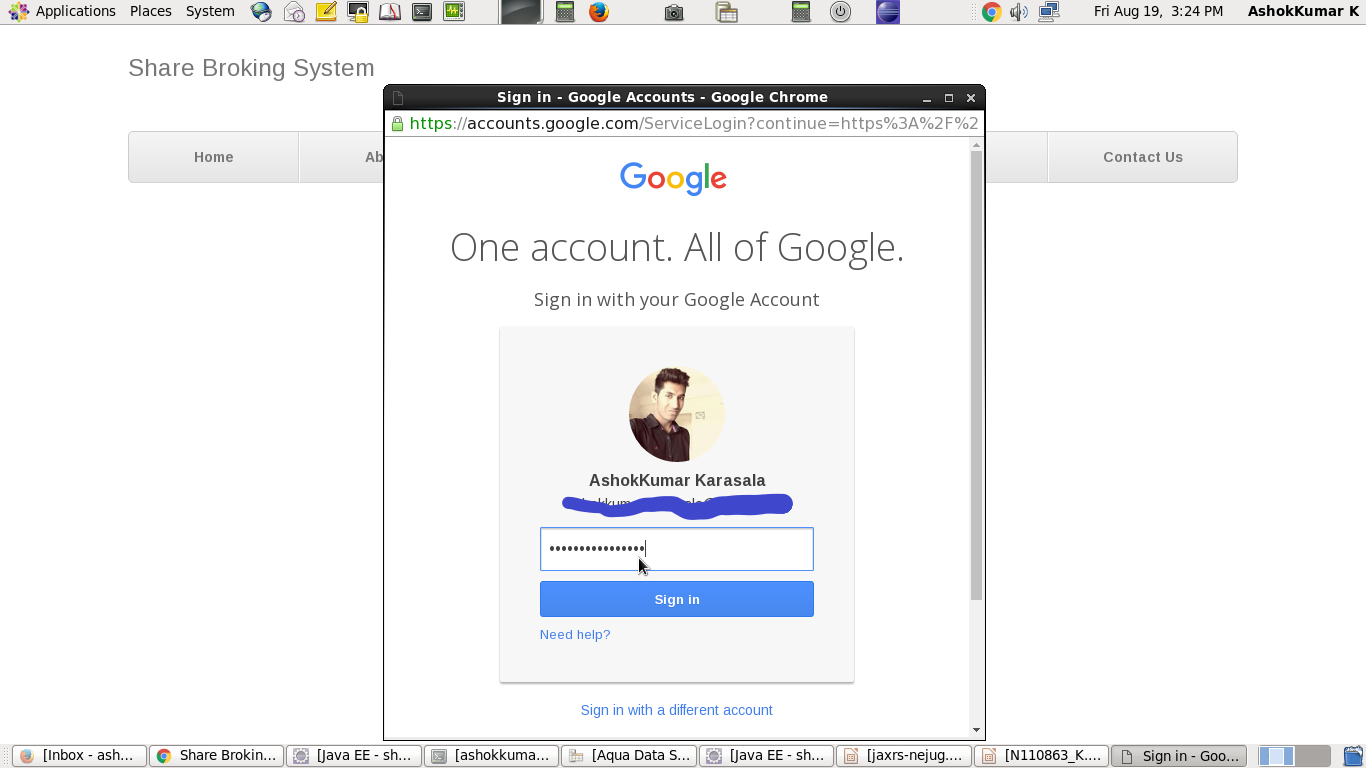Switch to the [N110863_K... taskbar window
Viewport: 1366px width, 768px height.
(1041, 756)
